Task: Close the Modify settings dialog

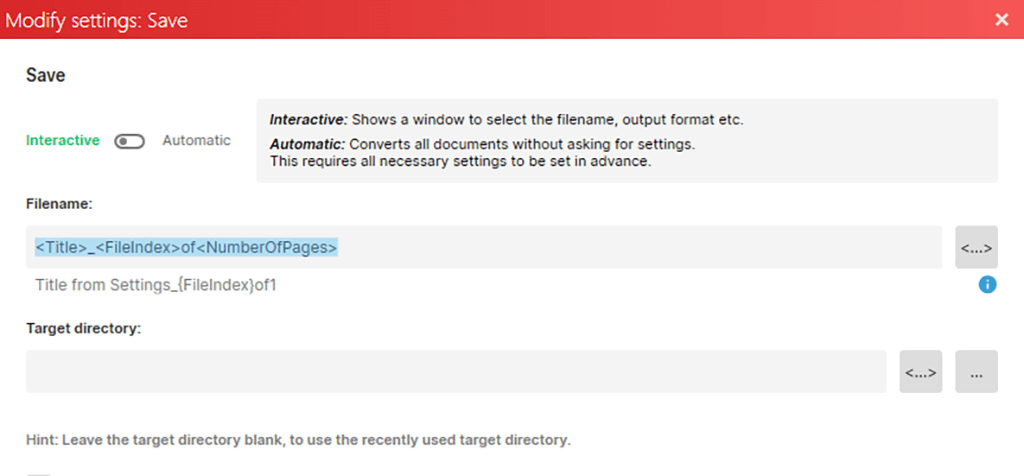Action: [1002, 19]
